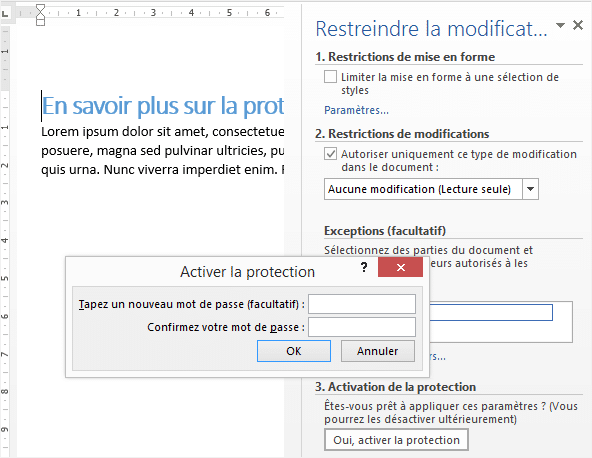Click the new password input field
This screenshot has width=592, height=458.
(362, 304)
